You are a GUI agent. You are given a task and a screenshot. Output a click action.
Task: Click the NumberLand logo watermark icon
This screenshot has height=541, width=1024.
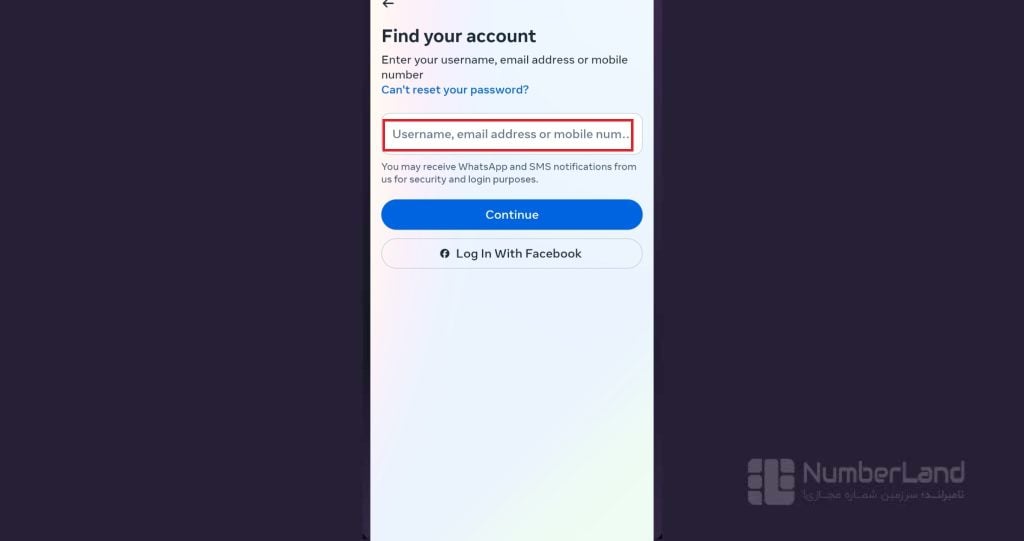coord(771,482)
